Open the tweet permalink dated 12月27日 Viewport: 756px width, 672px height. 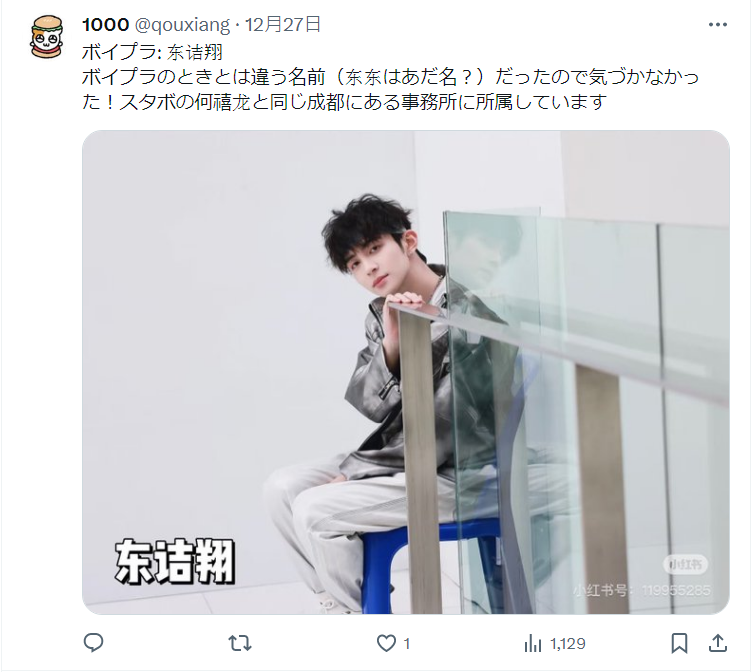pos(283,24)
